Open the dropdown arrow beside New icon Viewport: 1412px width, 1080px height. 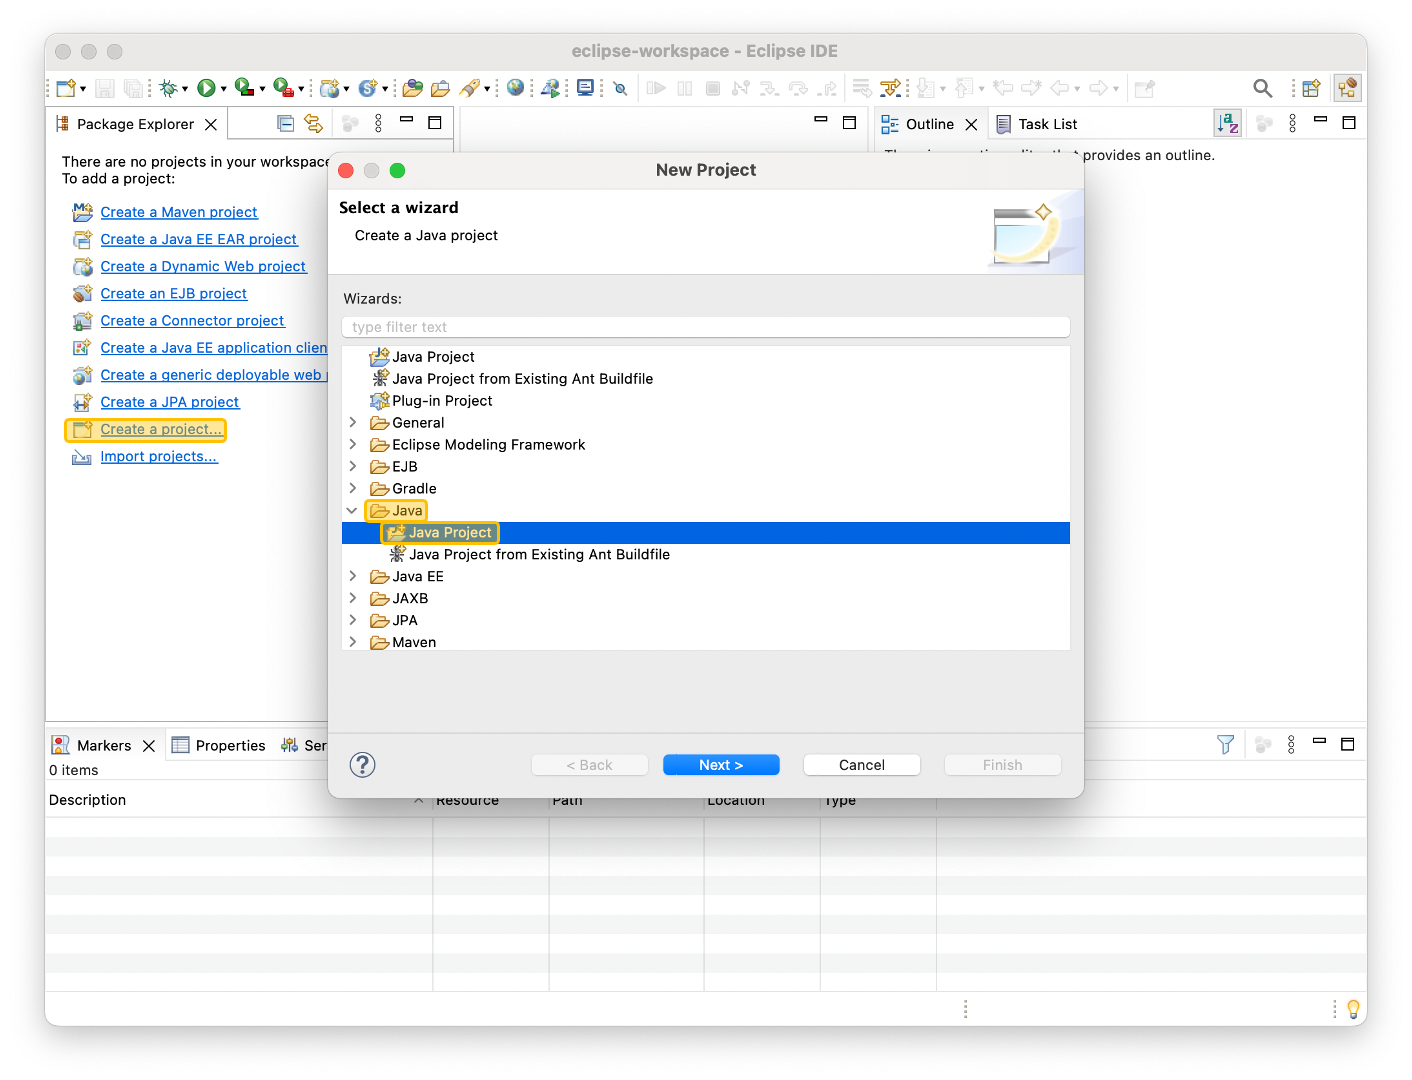tap(83, 89)
